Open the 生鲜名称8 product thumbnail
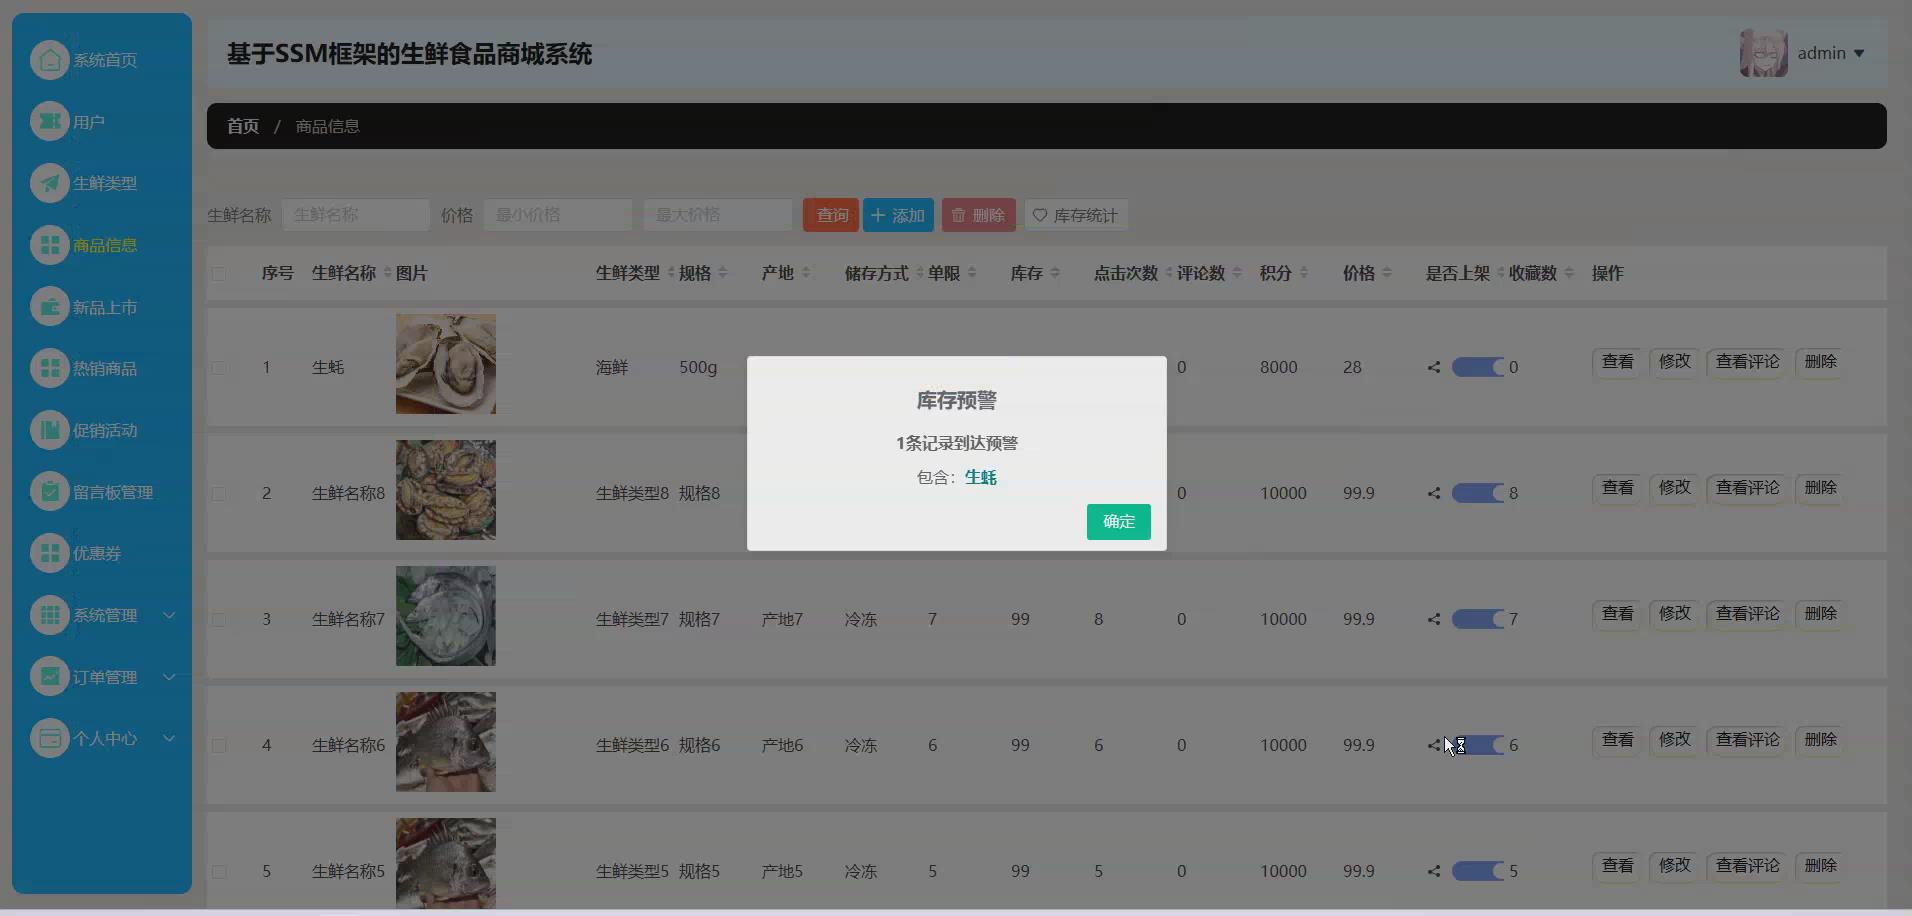Screen dimensions: 1912x916 [446, 490]
